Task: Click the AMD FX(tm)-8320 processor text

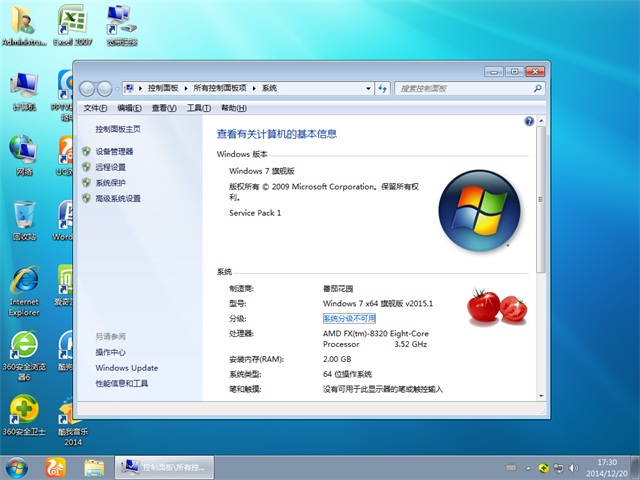Action: click(376, 339)
